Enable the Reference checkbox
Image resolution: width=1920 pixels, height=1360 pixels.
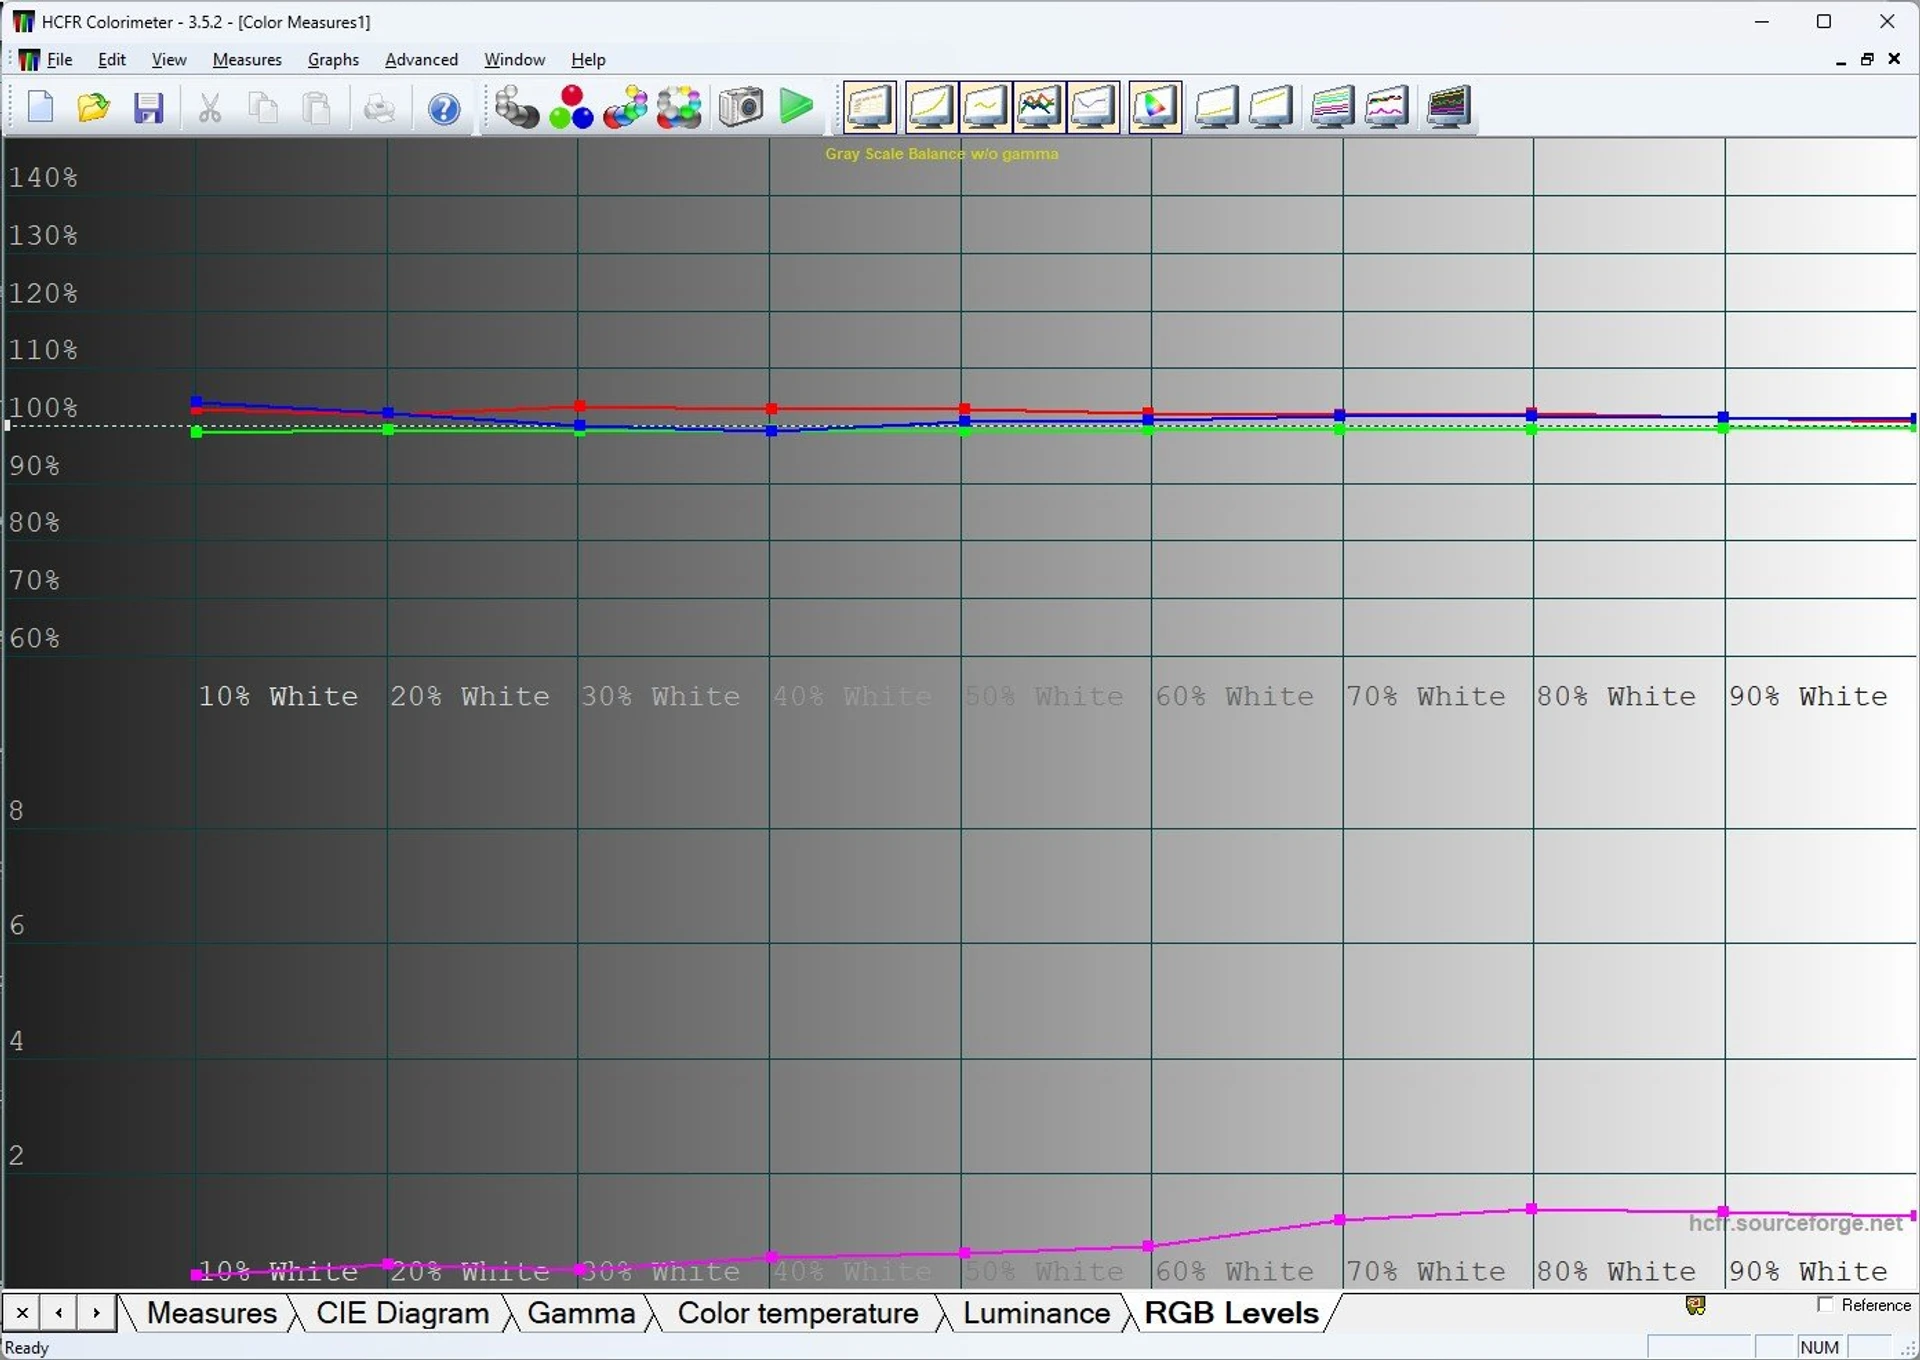(1825, 1305)
